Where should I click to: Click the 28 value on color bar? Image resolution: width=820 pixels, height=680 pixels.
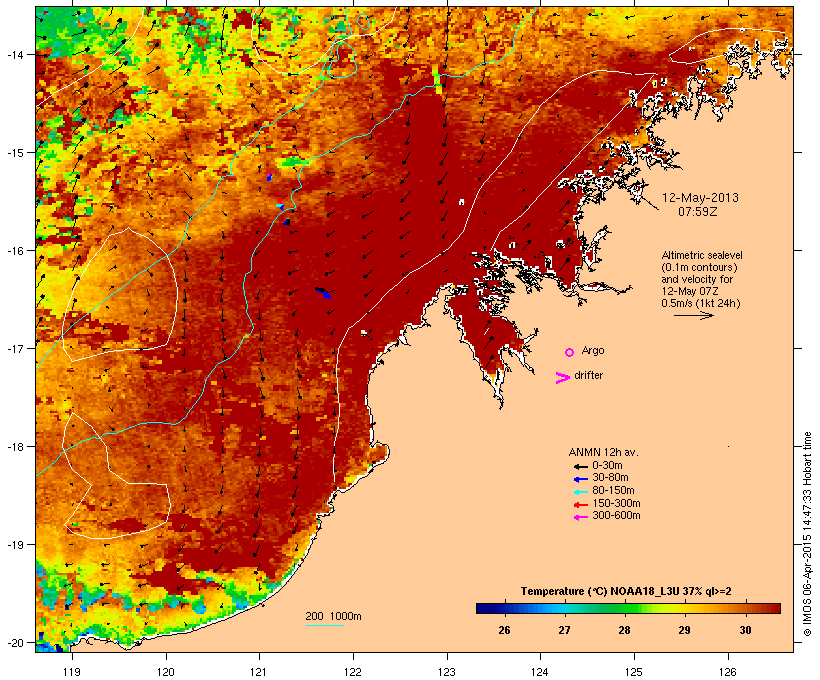pyautogui.click(x=624, y=630)
